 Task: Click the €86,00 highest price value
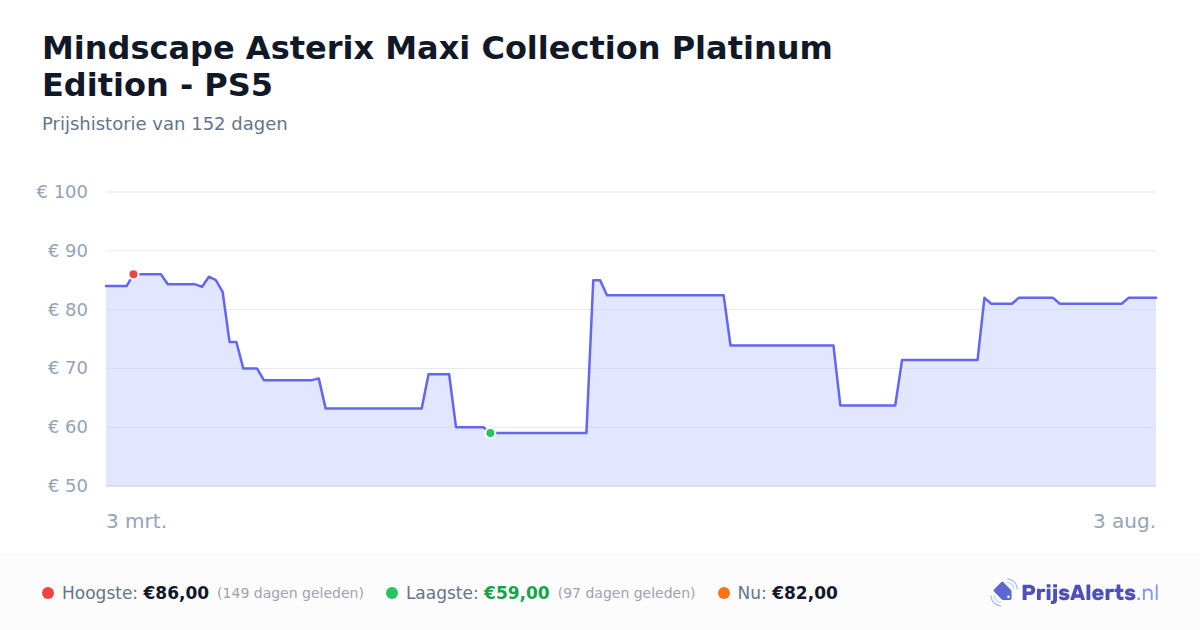pyautogui.click(x=176, y=593)
